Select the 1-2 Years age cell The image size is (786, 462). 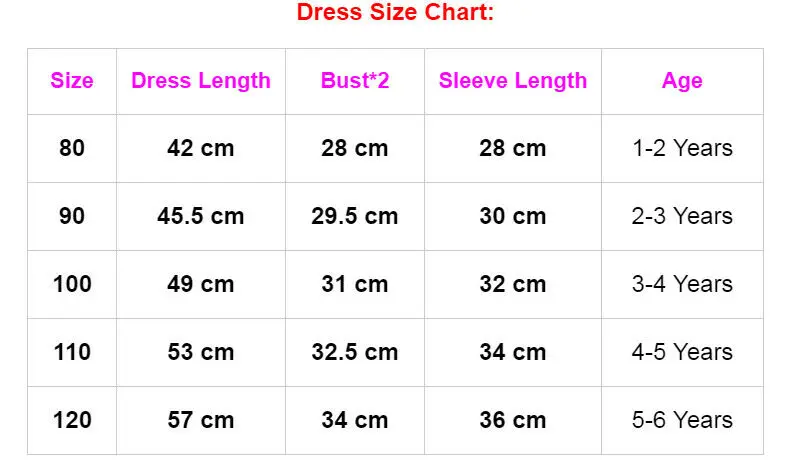[682, 149]
